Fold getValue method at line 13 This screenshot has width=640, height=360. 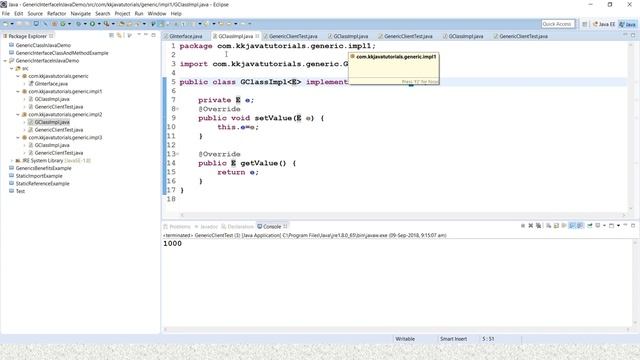178,154
